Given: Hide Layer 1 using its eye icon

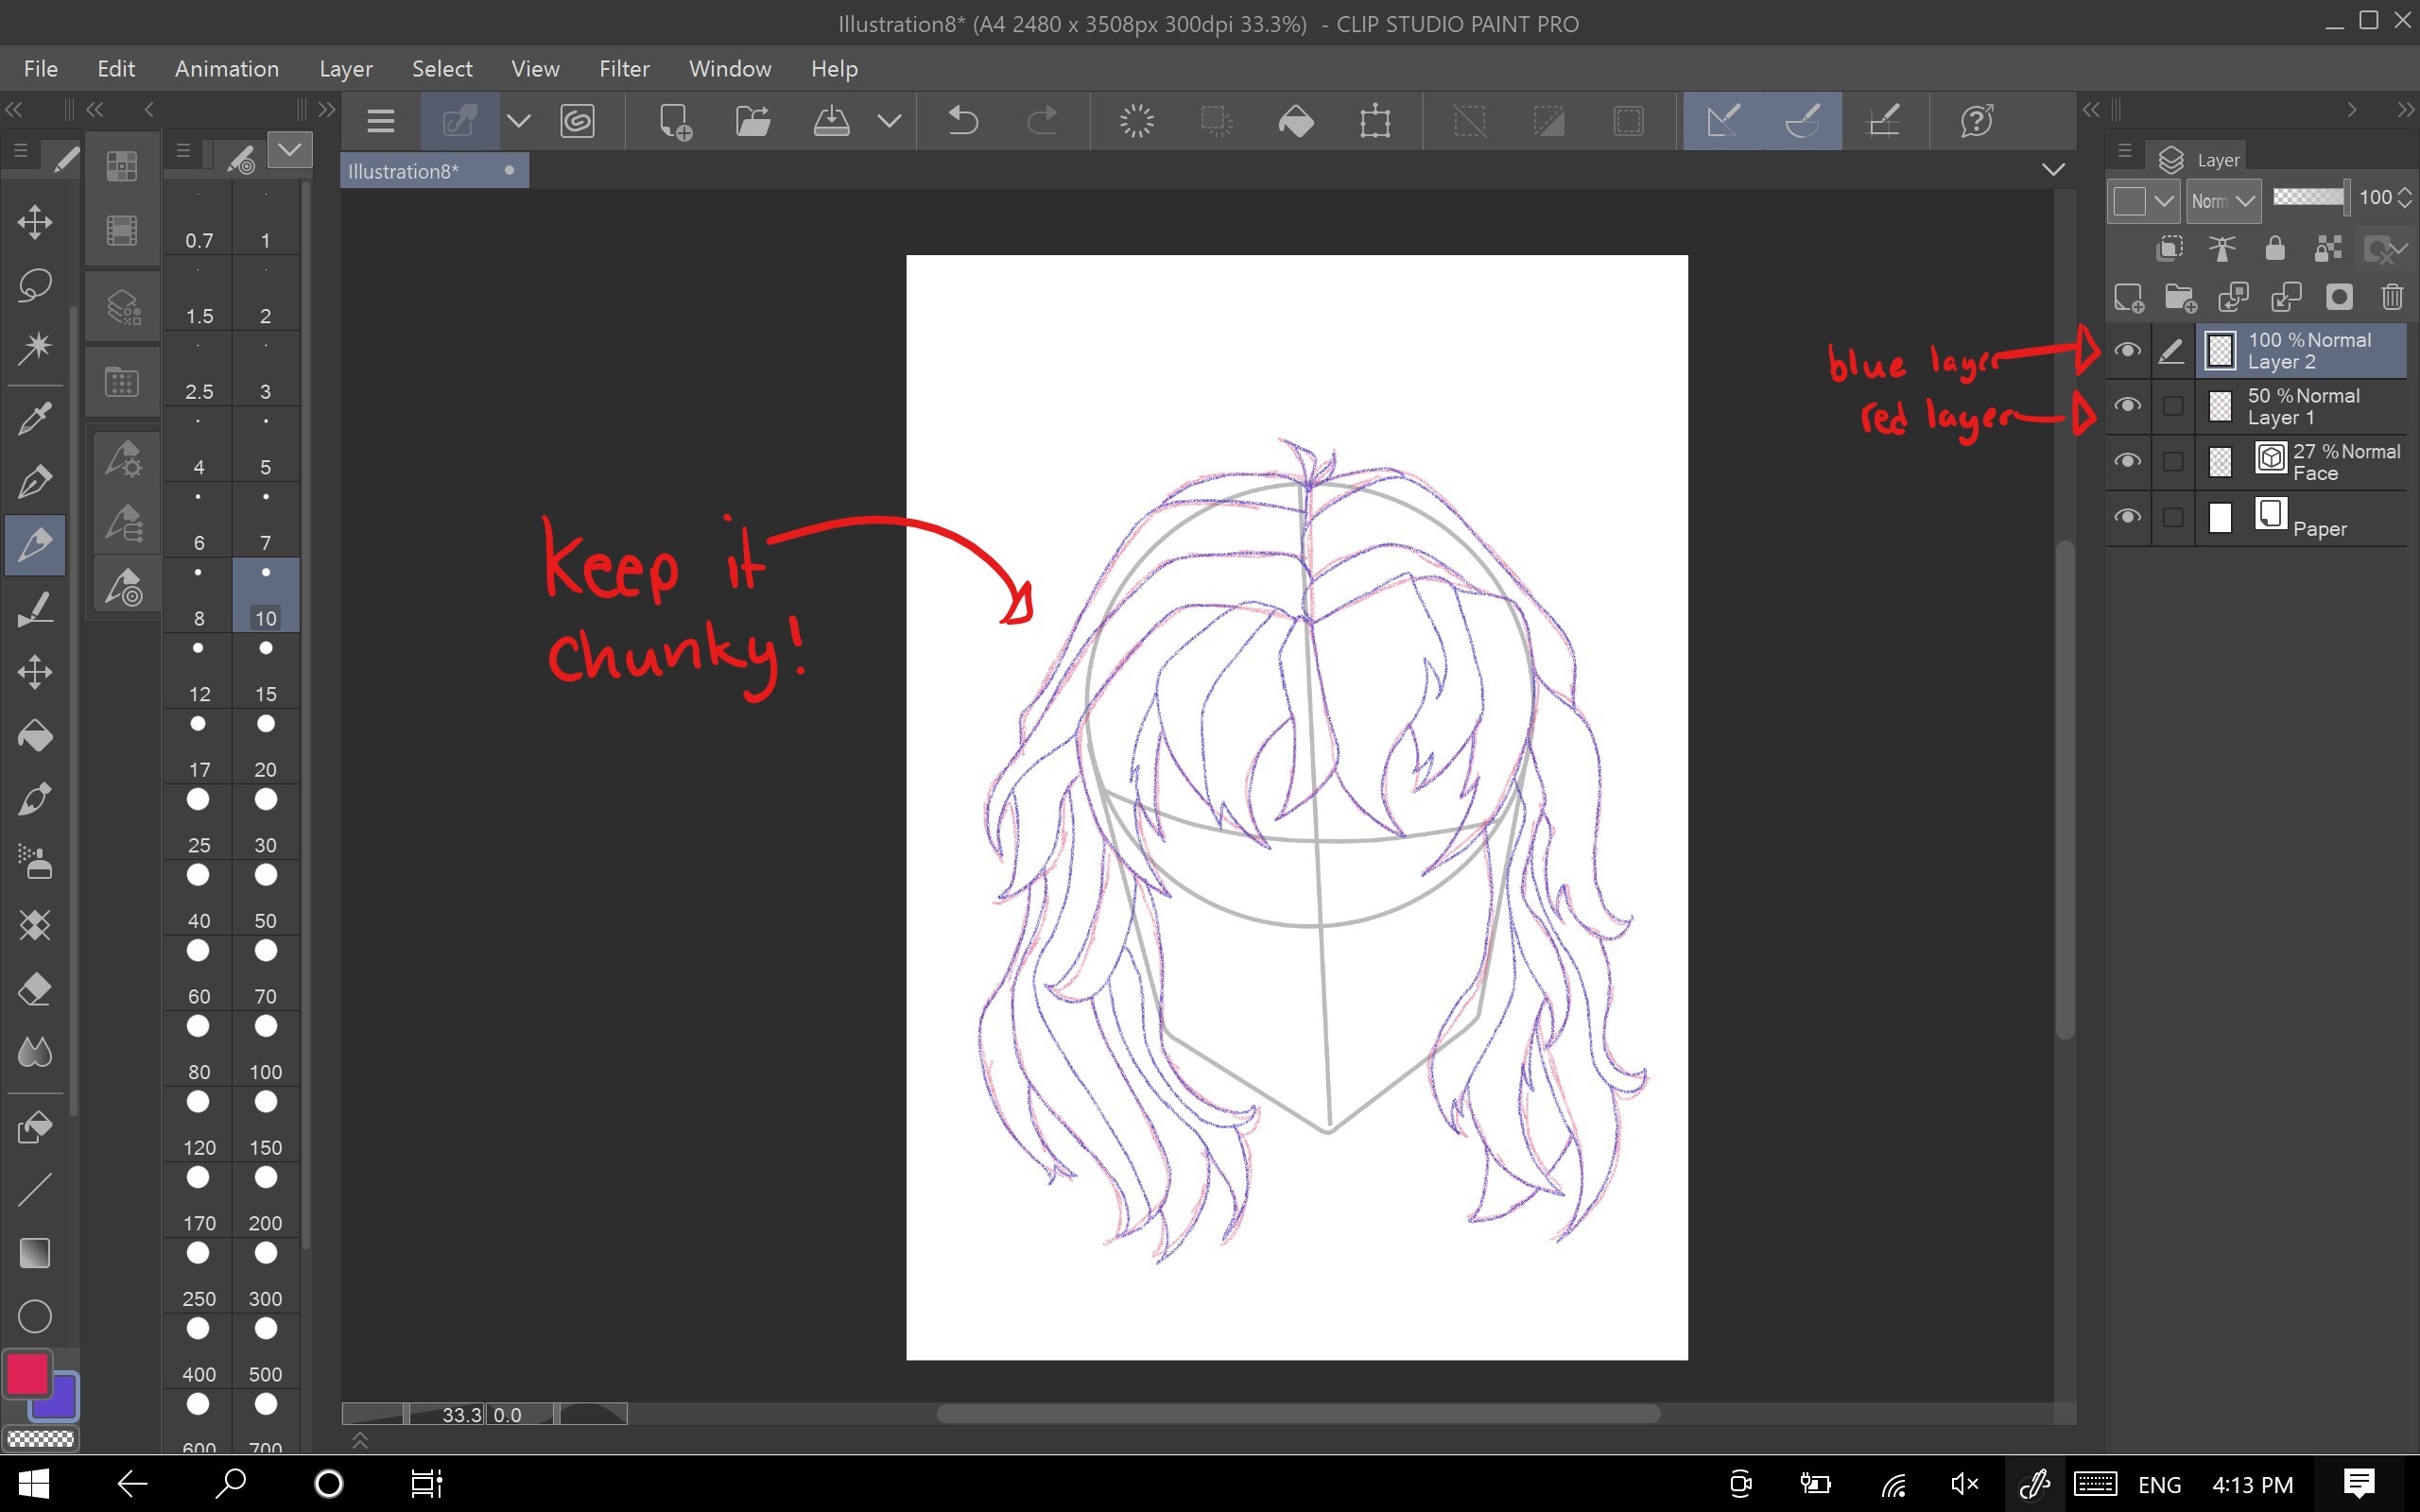Looking at the screenshot, I should pyautogui.click(x=2127, y=405).
